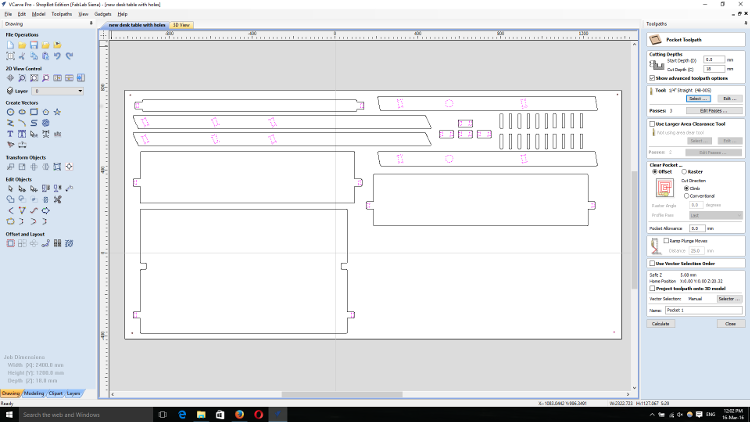Toggle Show advanced toolpath options
This screenshot has height=422, width=750.
point(652,78)
